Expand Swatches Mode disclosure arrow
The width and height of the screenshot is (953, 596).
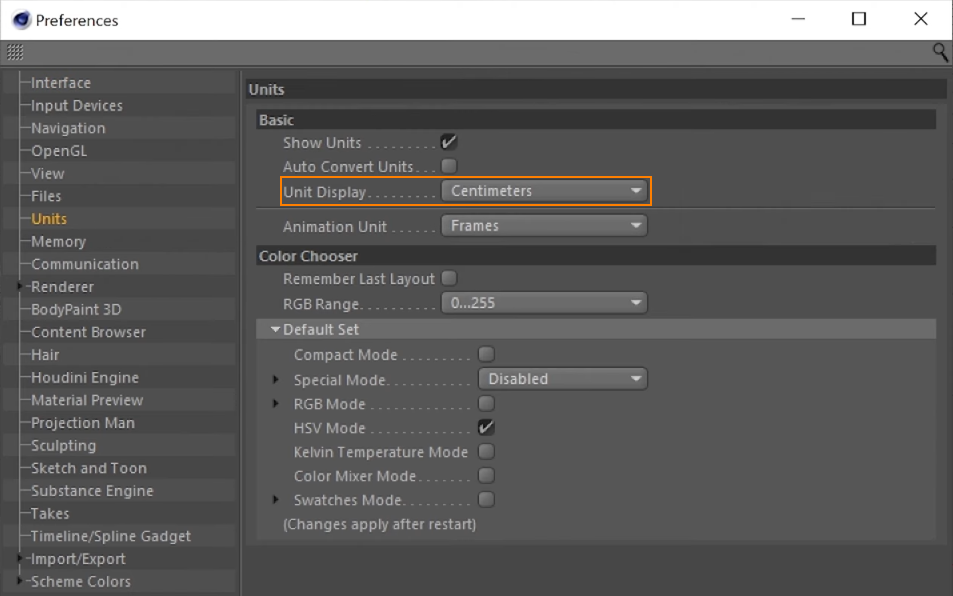(276, 499)
